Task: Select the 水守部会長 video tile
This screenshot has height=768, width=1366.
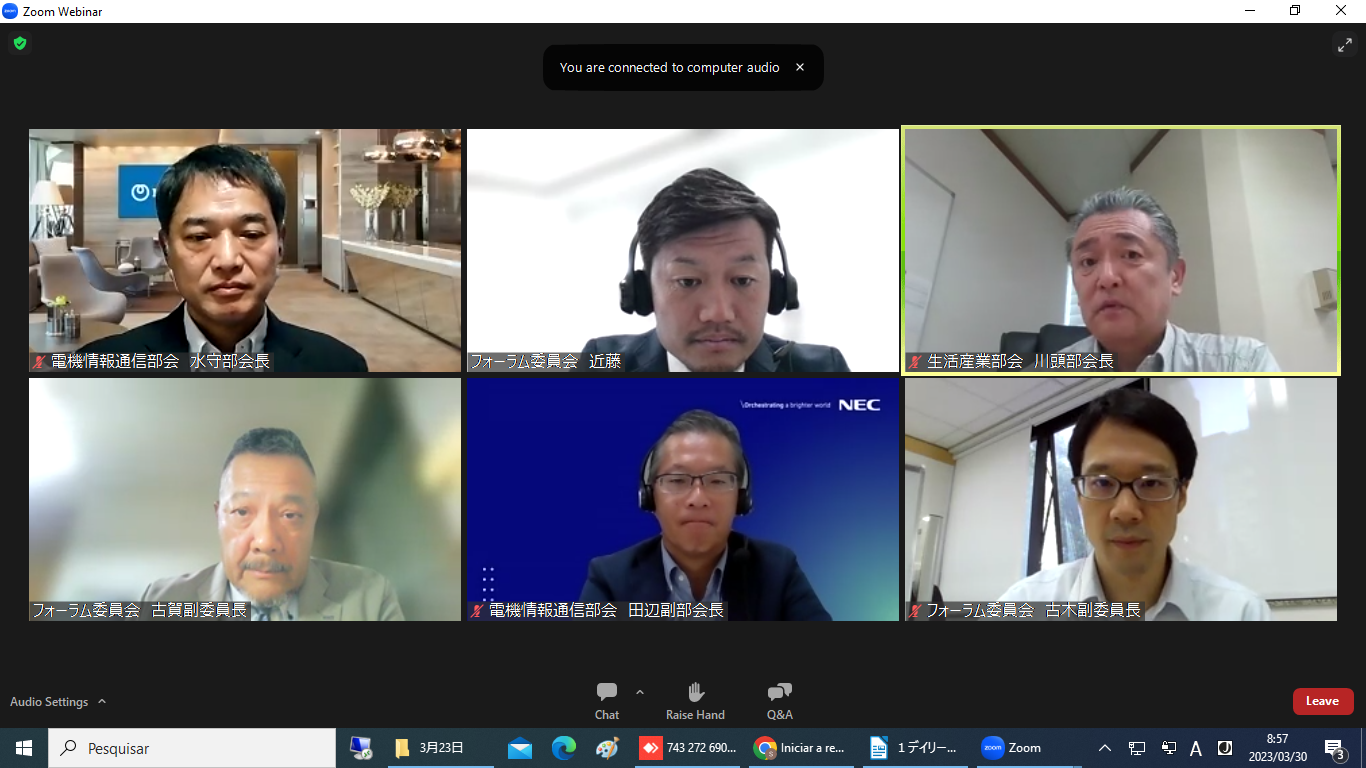Action: 245,250
